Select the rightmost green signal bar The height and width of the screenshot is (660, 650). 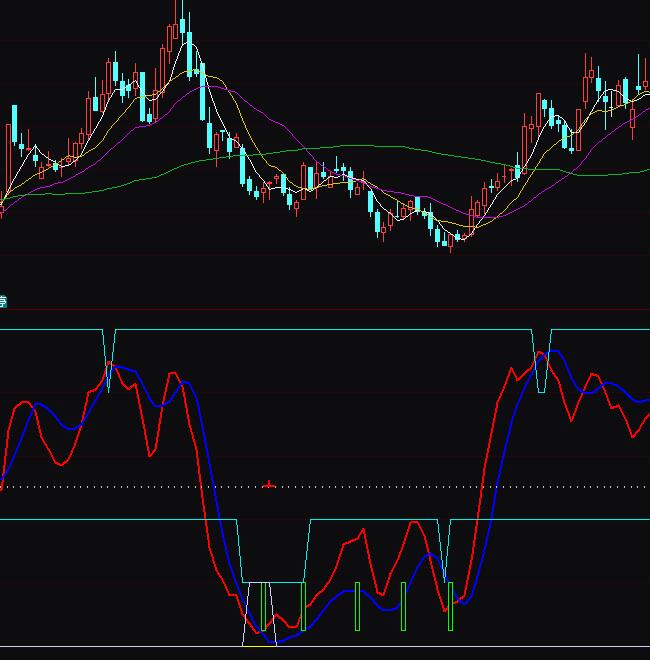(x=450, y=607)
